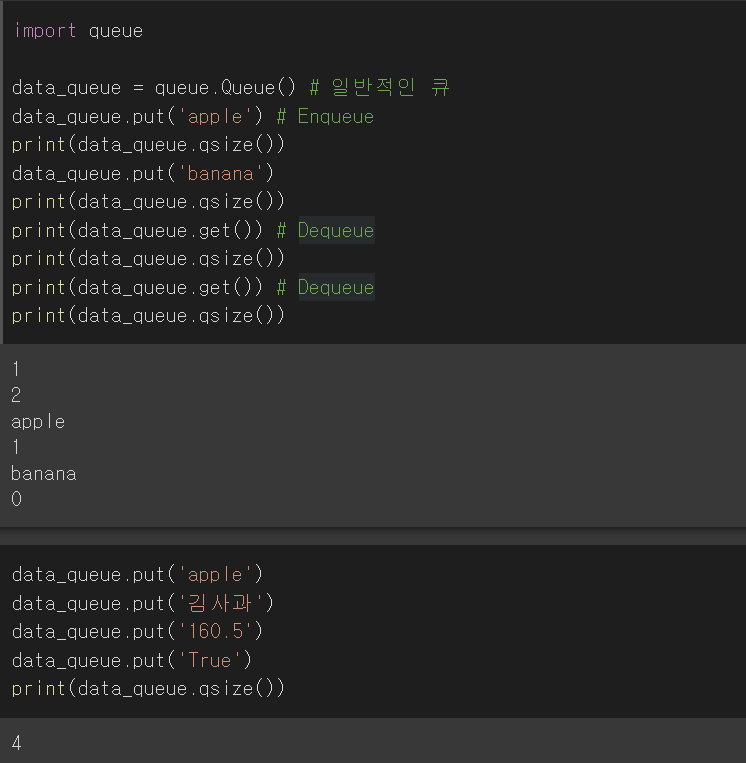Click the second highlighted 'Dequeue' comment word

coord(336,287)
